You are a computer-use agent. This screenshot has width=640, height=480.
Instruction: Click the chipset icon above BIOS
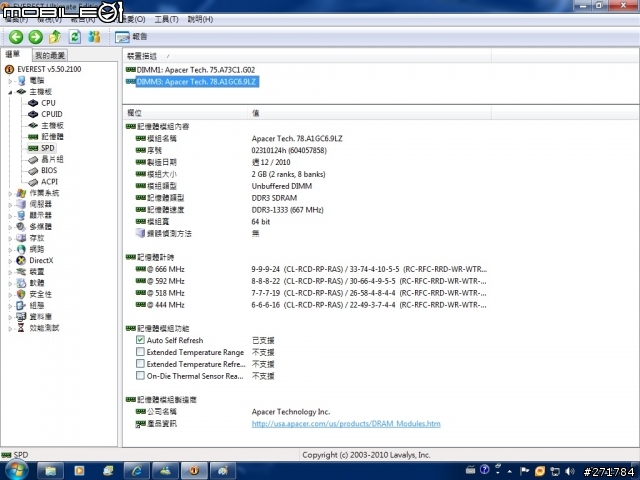33,160
